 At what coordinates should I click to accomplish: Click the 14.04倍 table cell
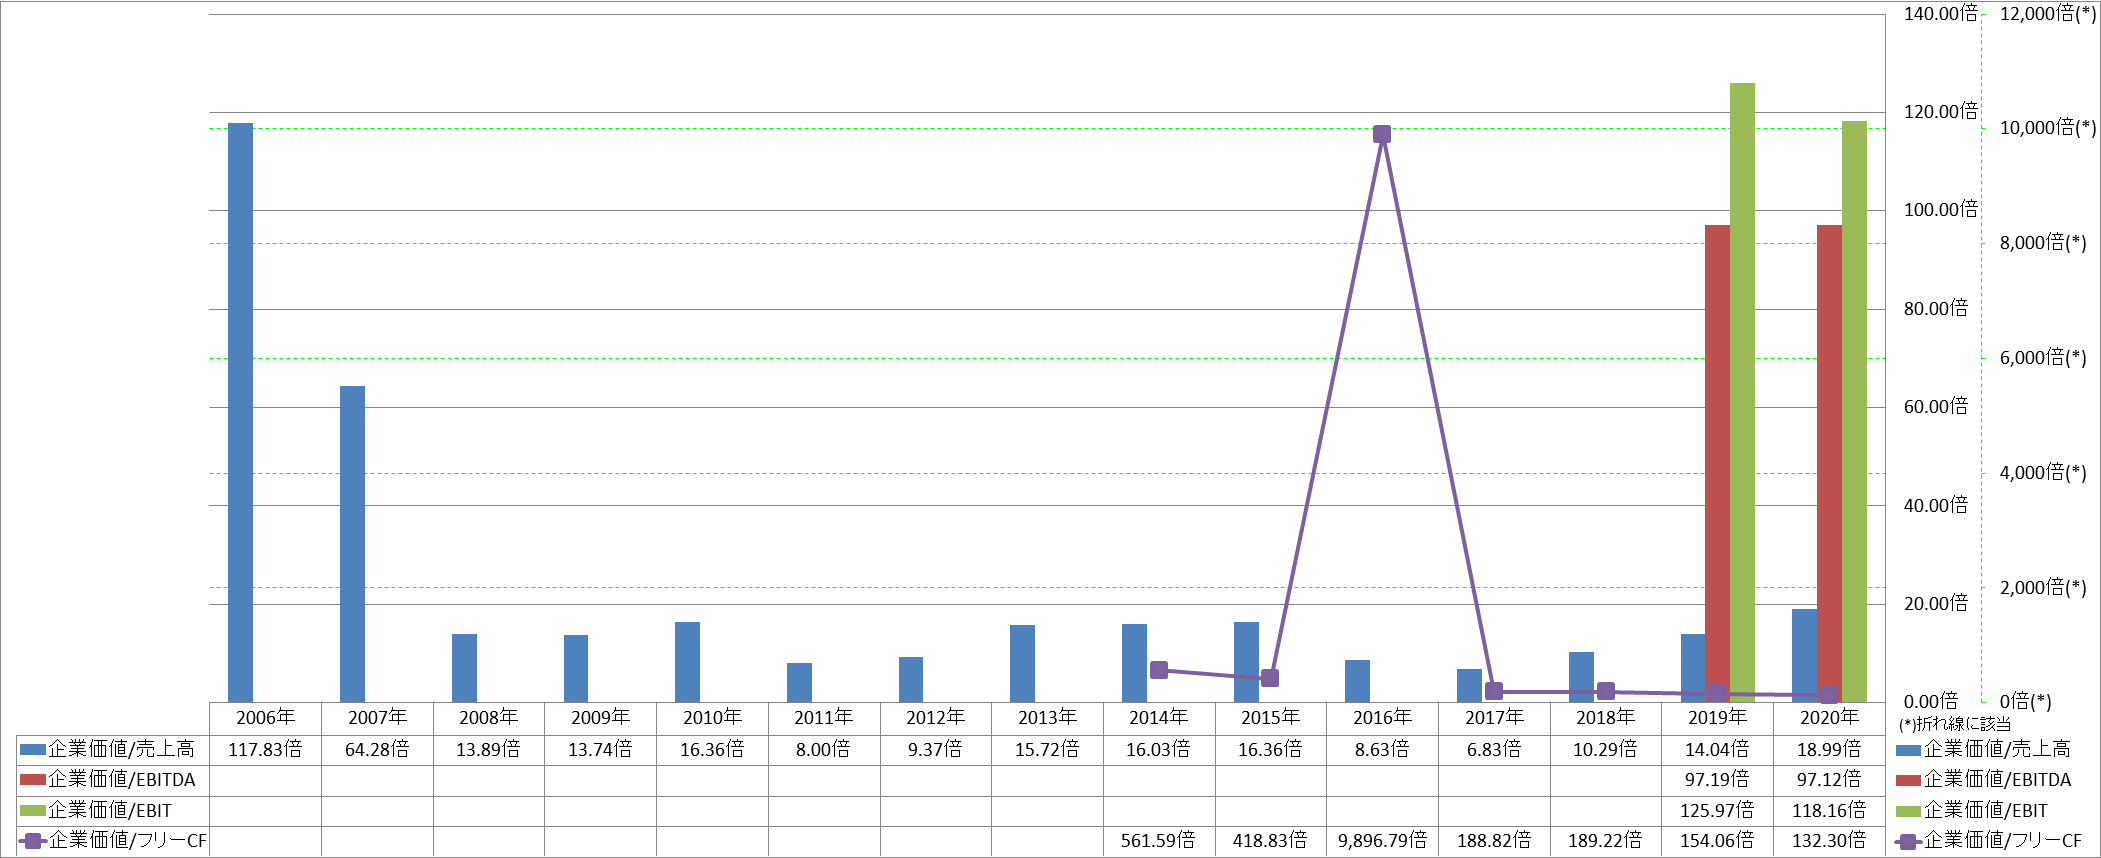(x=1717, y=749)
